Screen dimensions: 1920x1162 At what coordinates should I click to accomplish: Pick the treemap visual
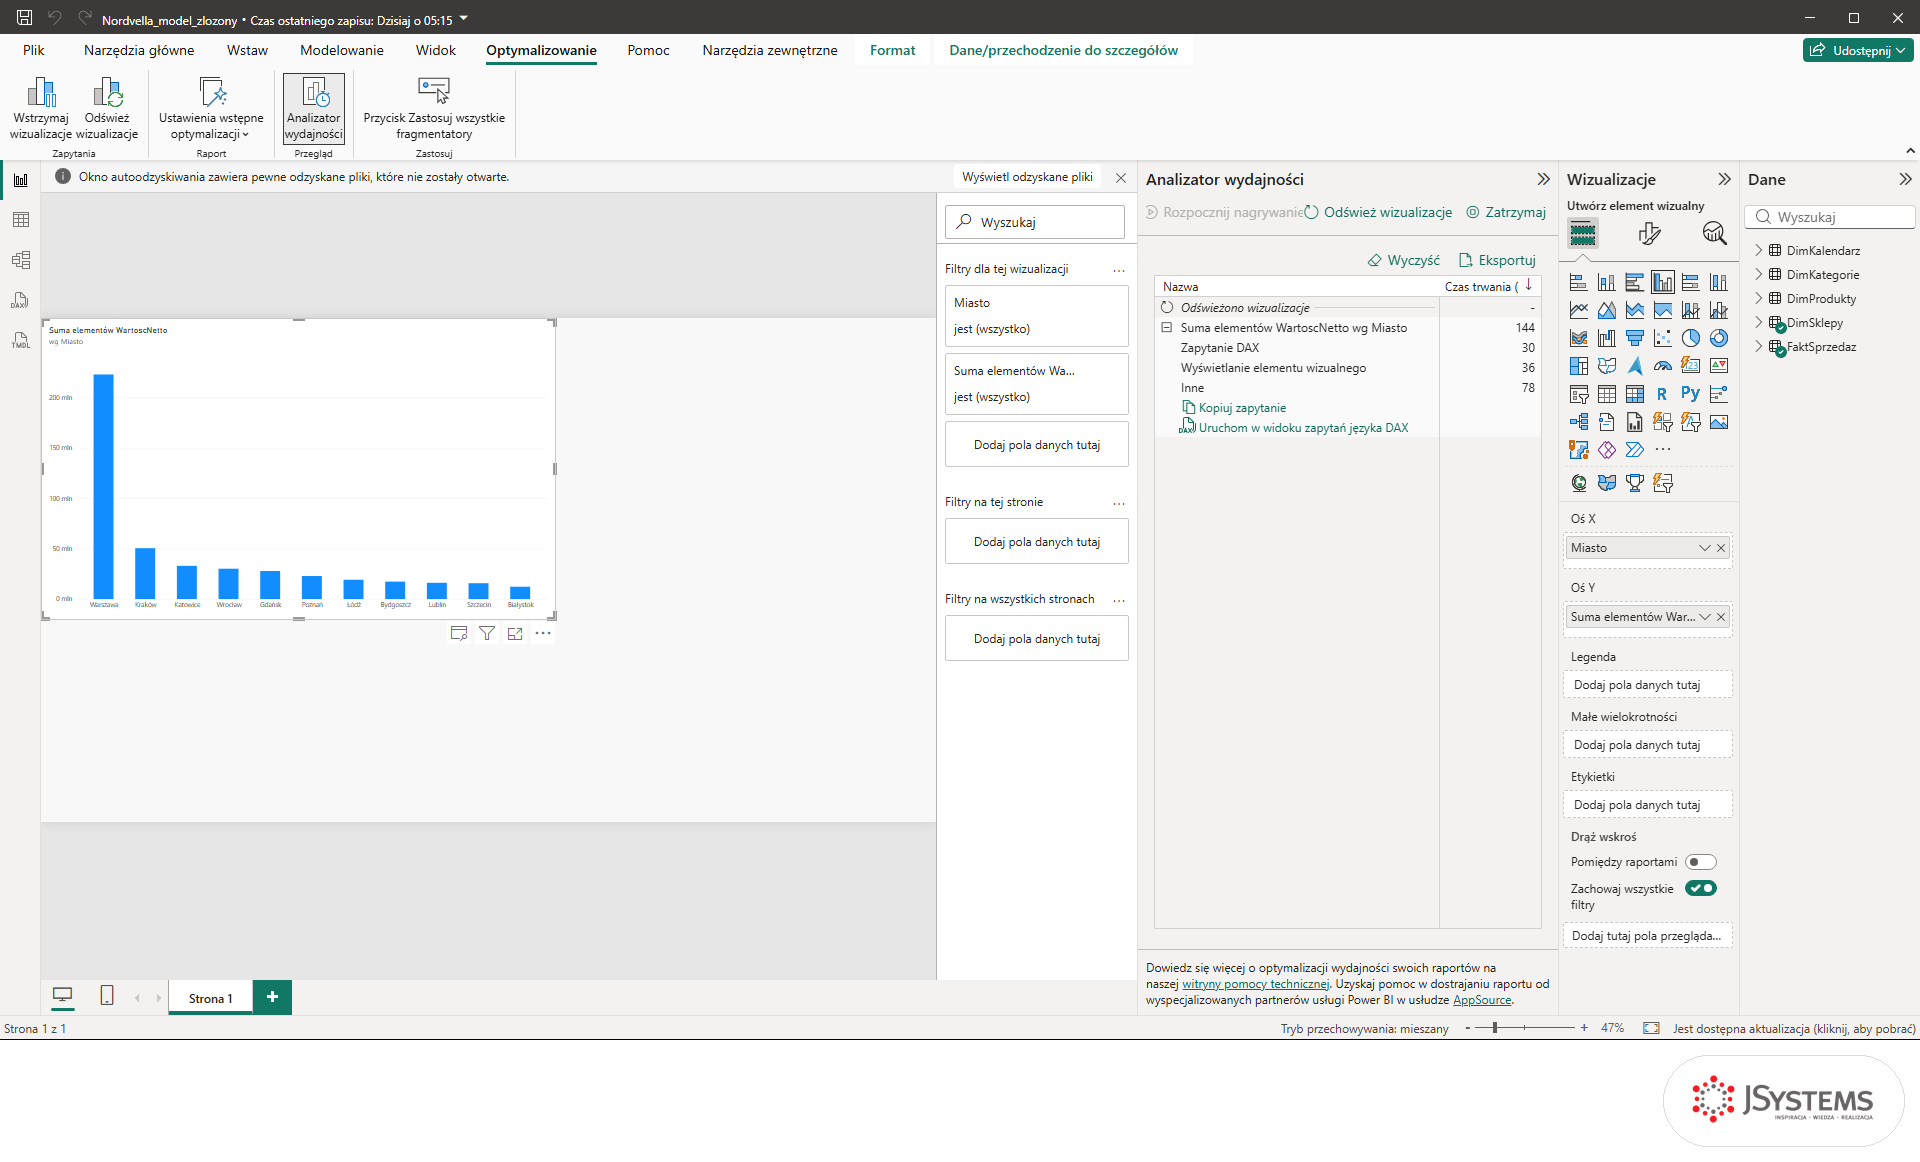pyautogui.click(x=1578, y=366)
